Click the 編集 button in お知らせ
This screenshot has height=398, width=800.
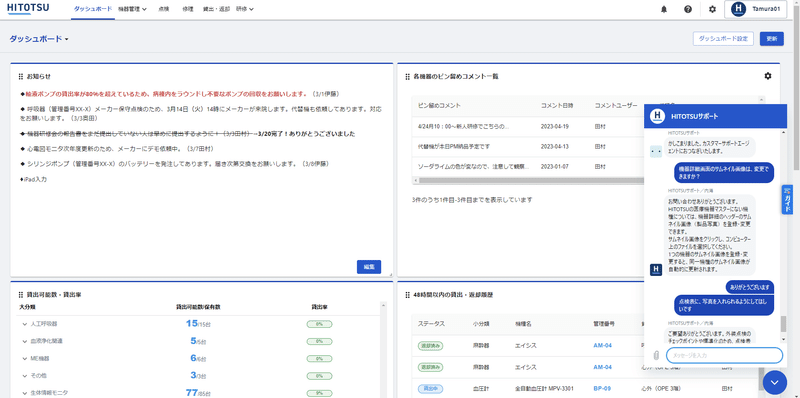tap(369, 267)
